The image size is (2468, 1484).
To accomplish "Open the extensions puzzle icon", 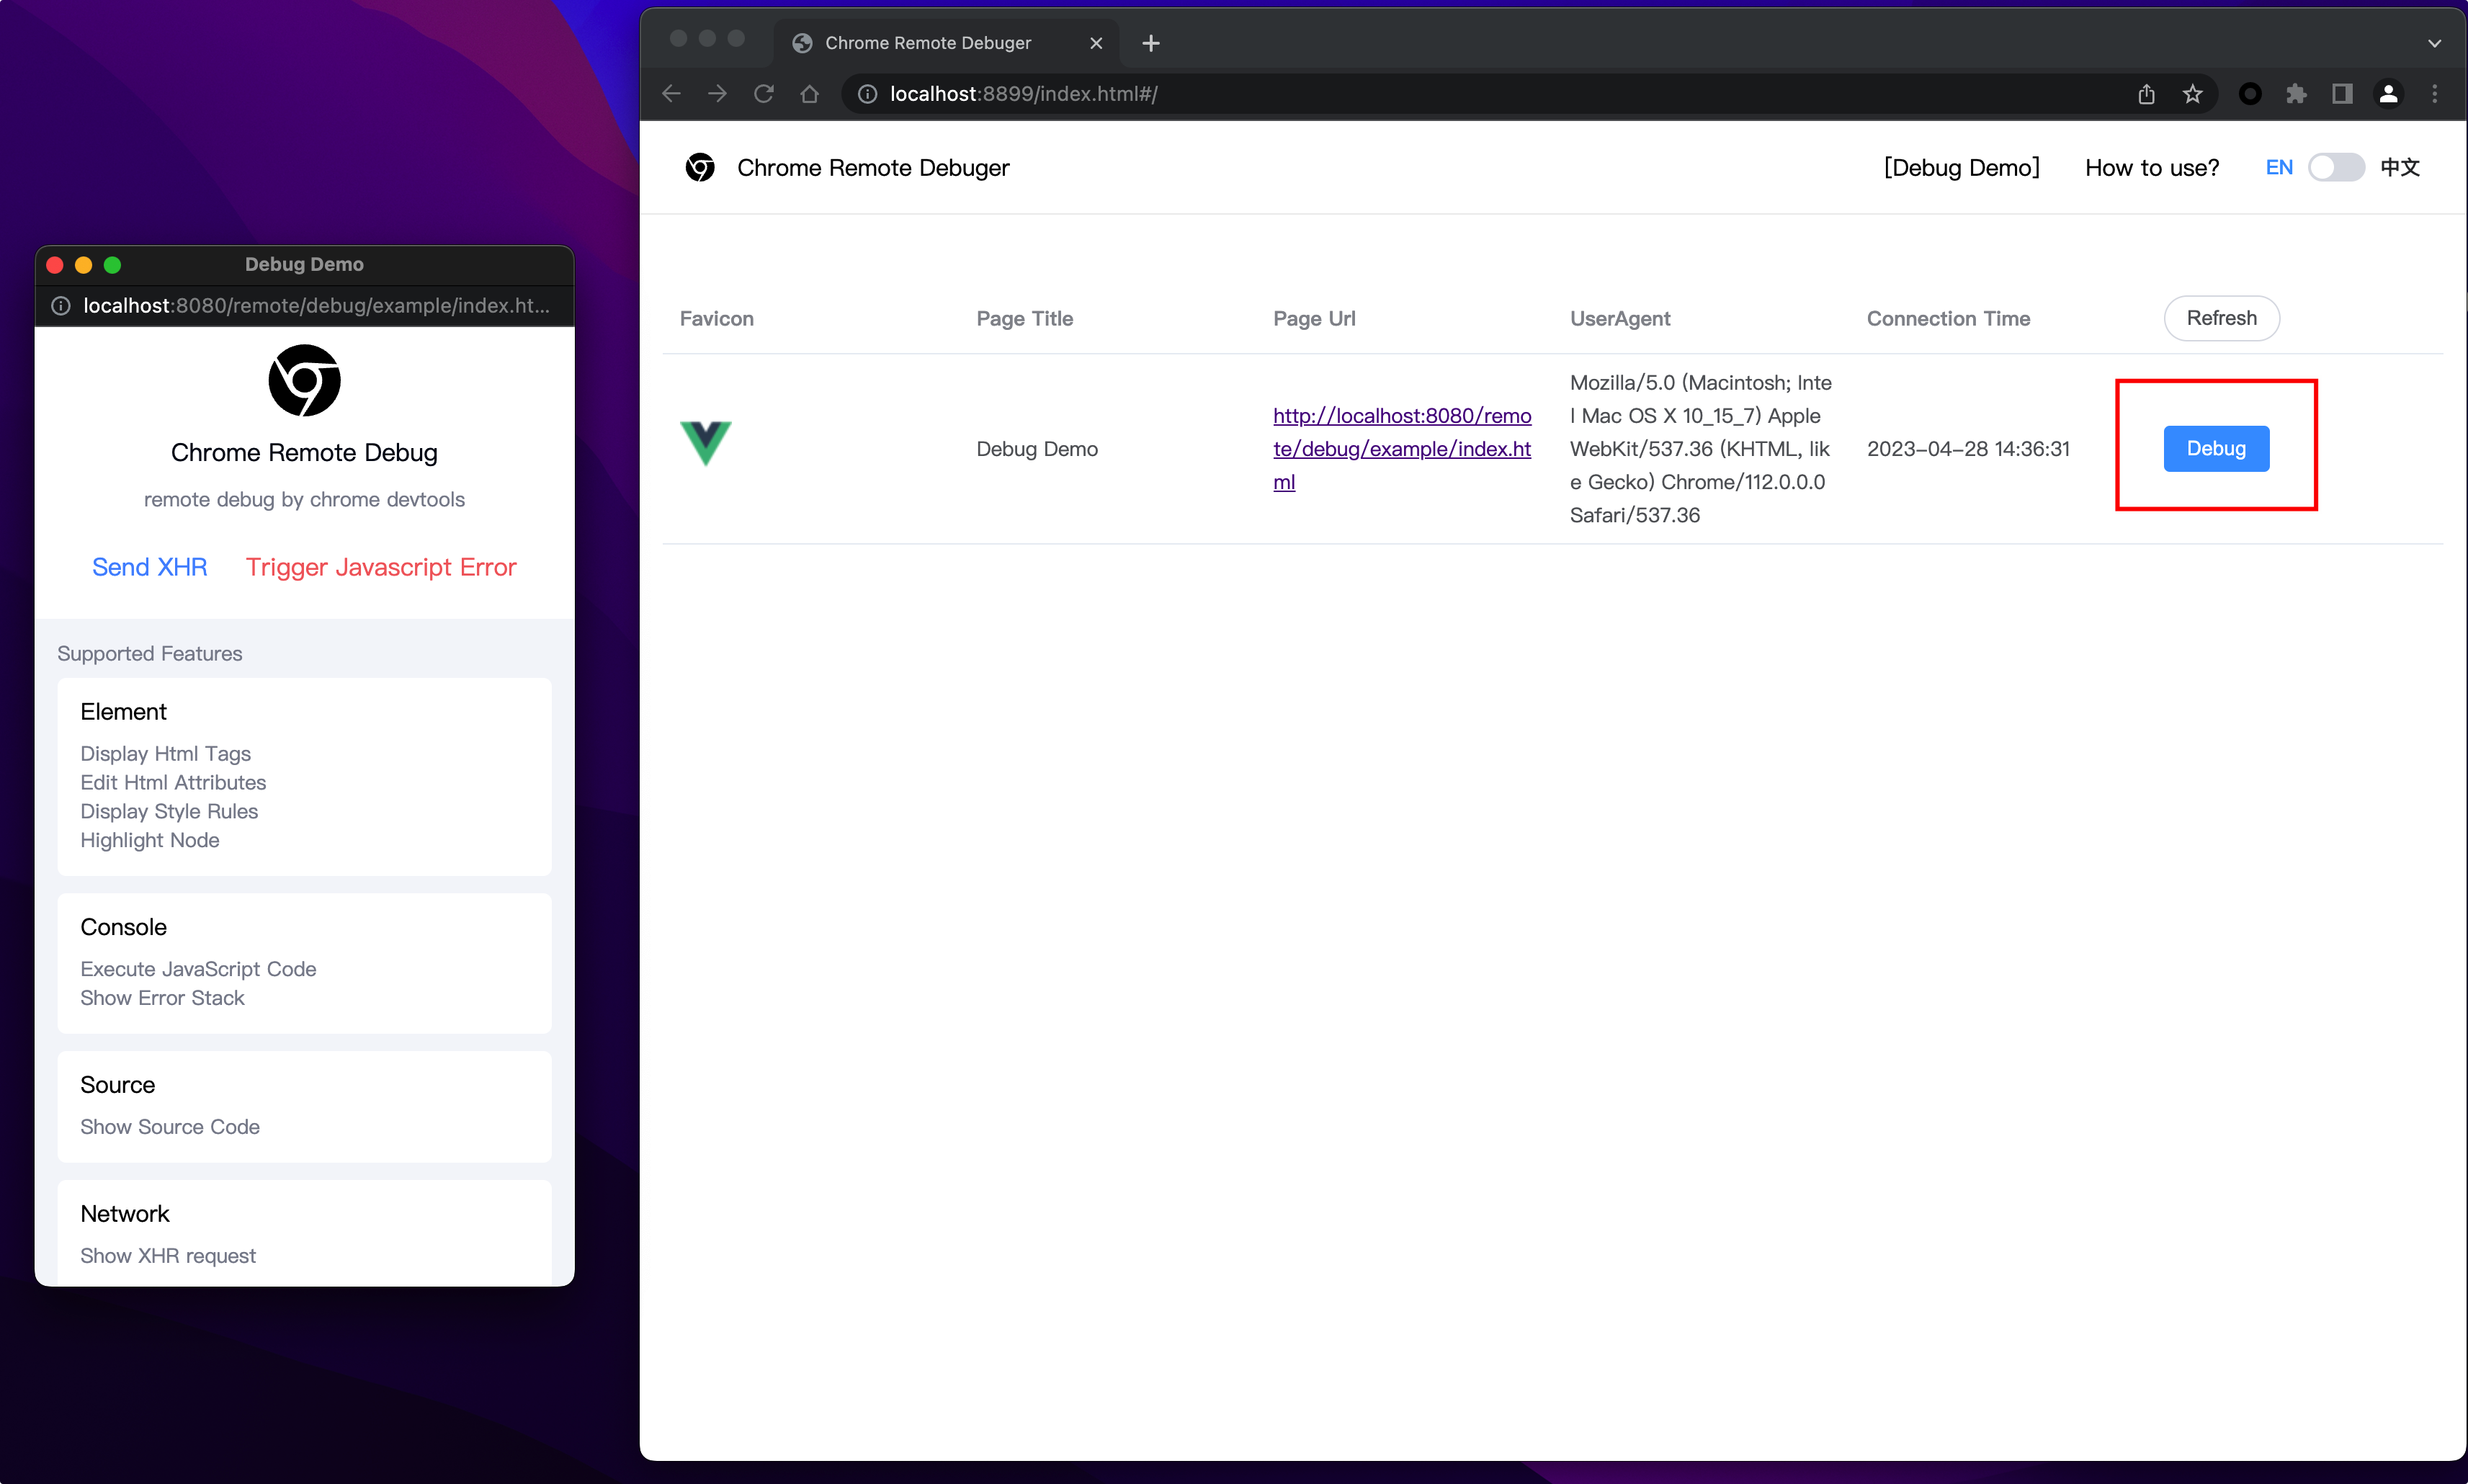I will pos(2296,94).
